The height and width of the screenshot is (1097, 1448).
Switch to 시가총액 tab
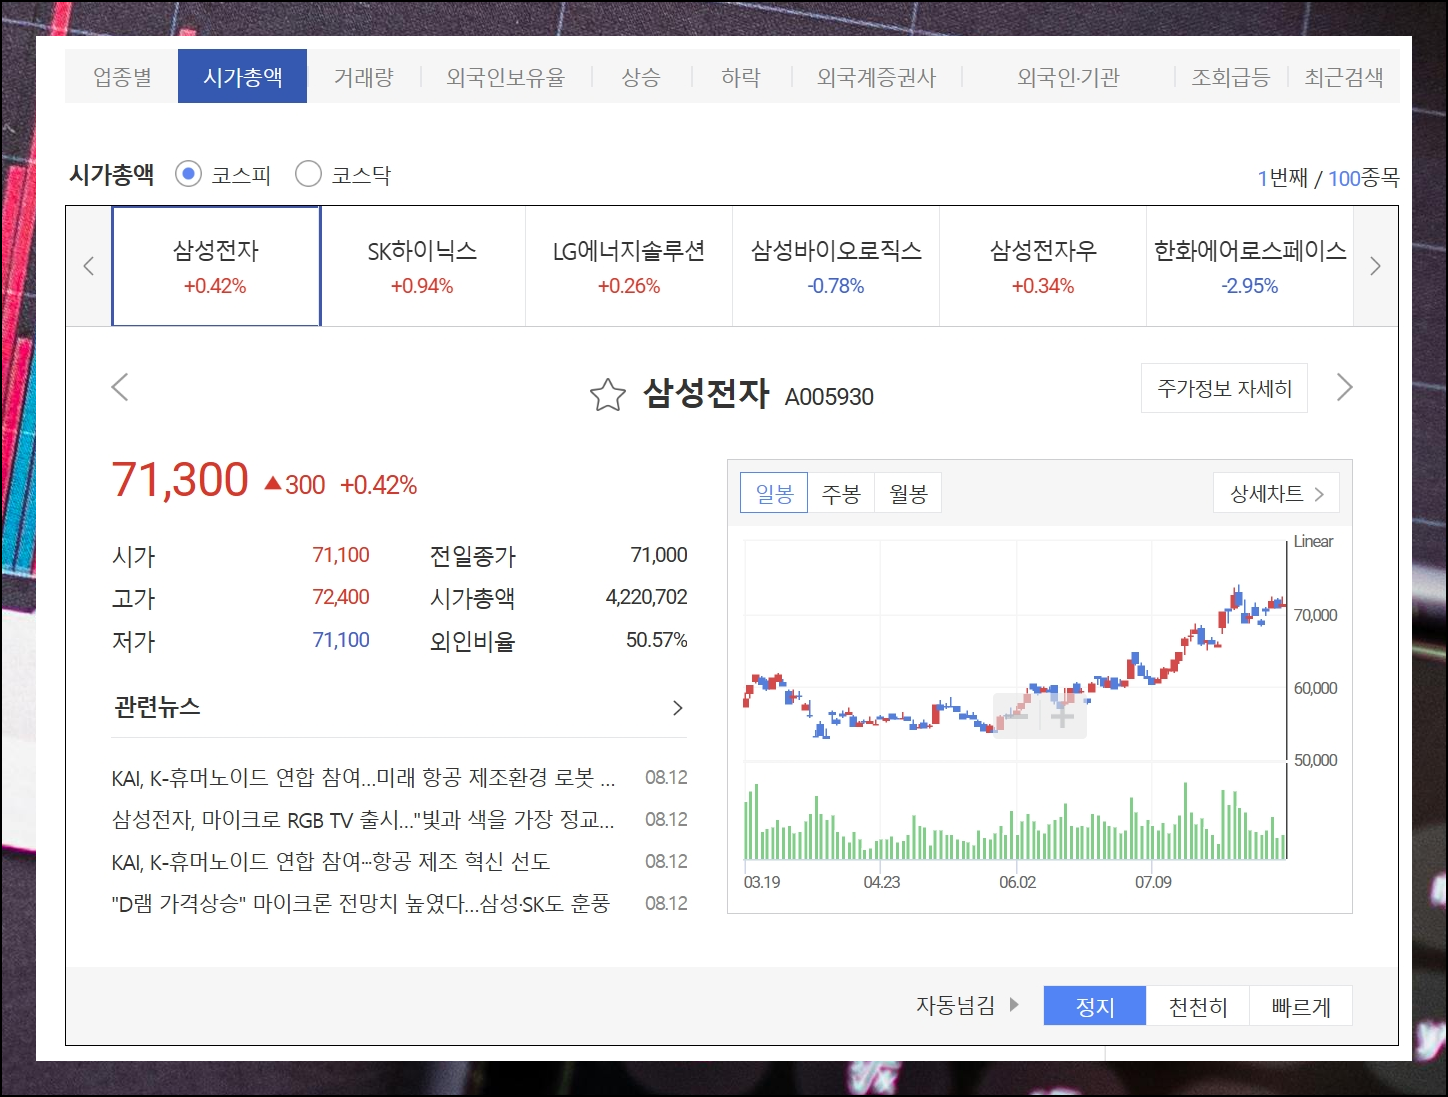(243, 77)
